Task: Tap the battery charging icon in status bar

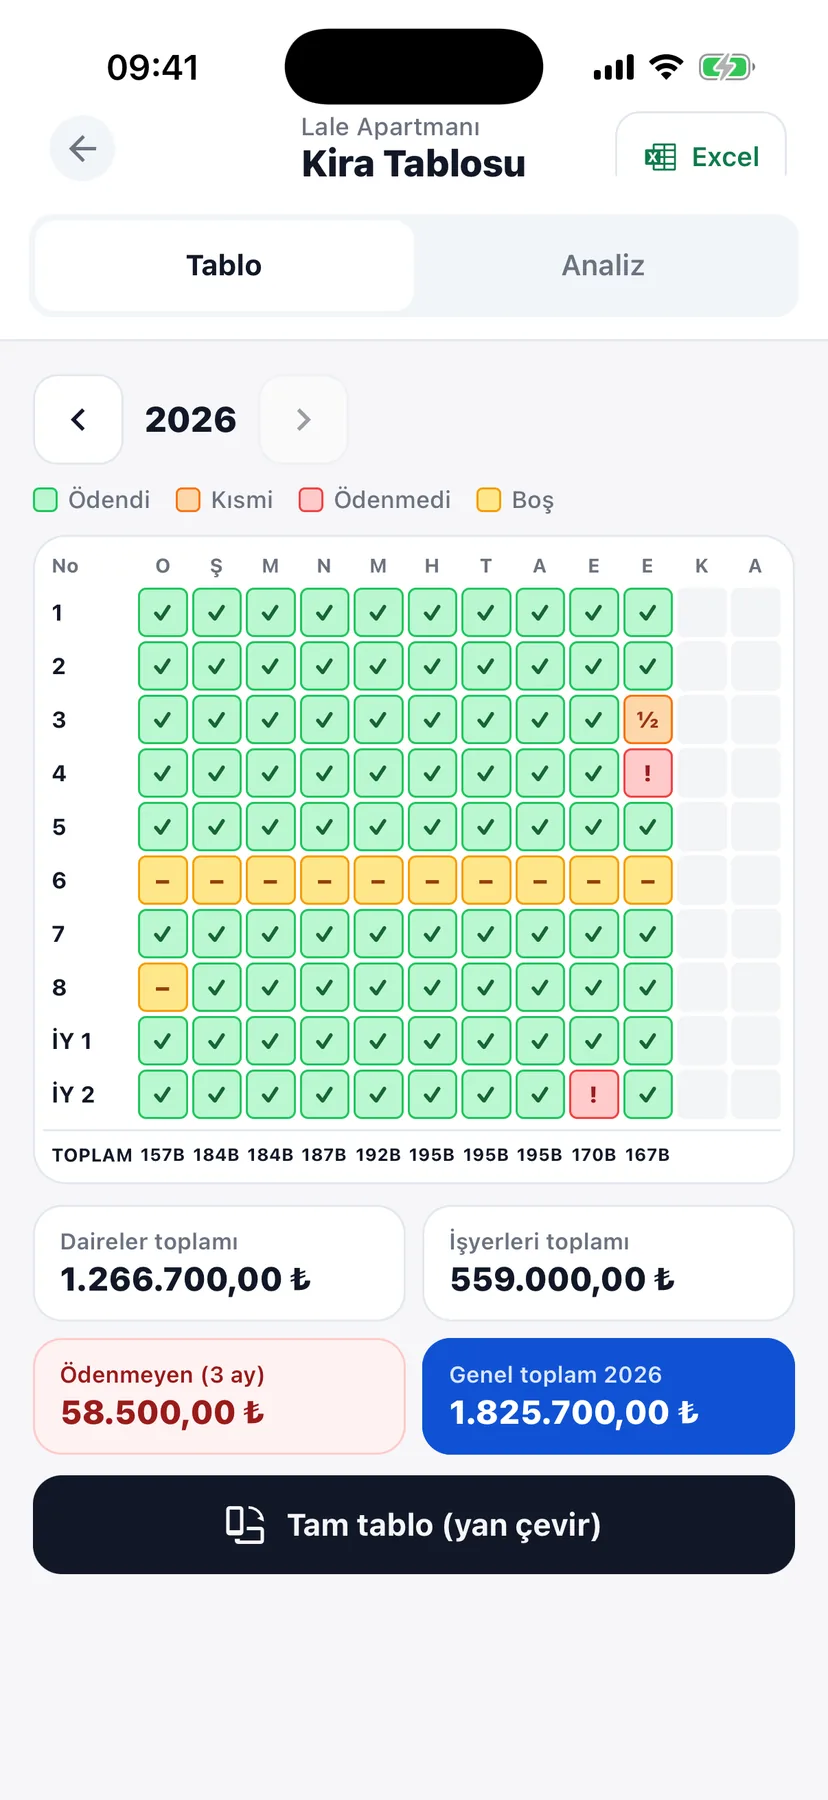Action: tap(727, 68)
